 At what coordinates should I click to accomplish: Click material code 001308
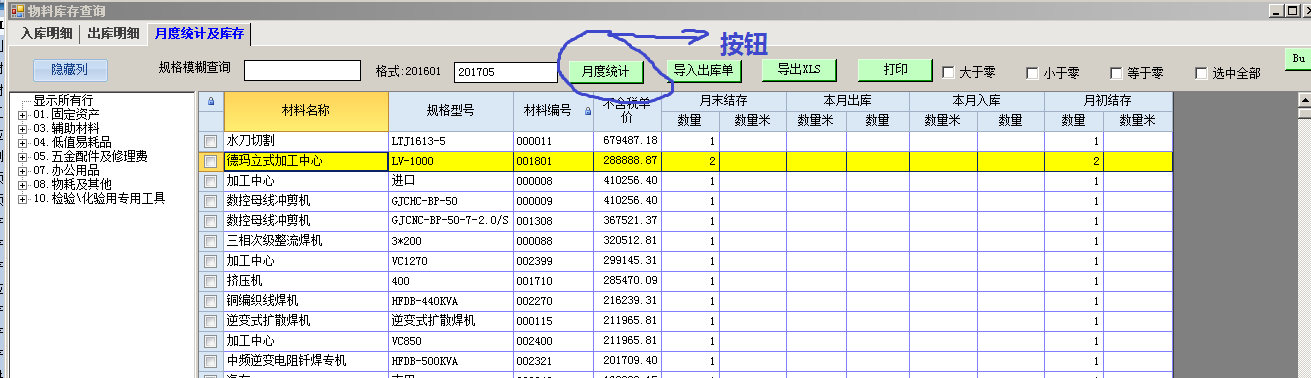pyautogui.click(x=554, y=221)
